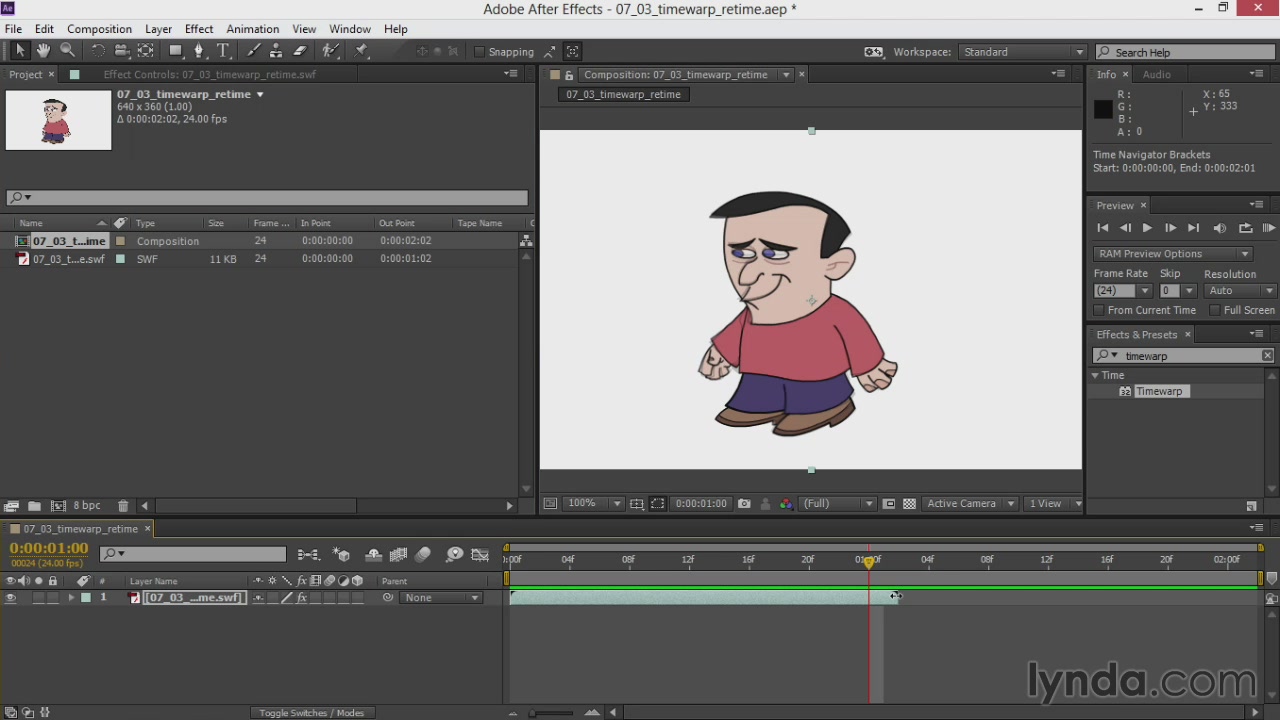Select the Pen tool
Image resolution: width=1280 pixels, height=720 pixels.
click(x=199, y=51)
